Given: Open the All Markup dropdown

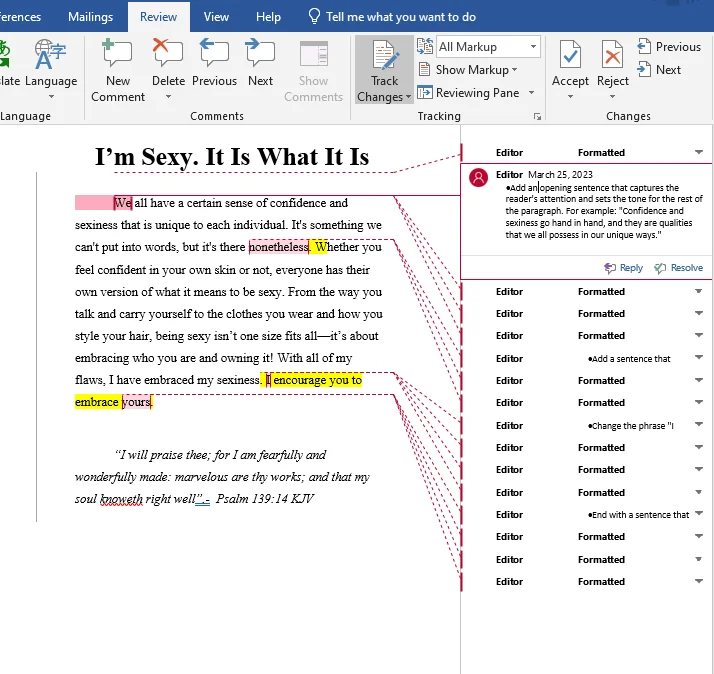Looking at the screenshot, I should [x=488, y=47].
